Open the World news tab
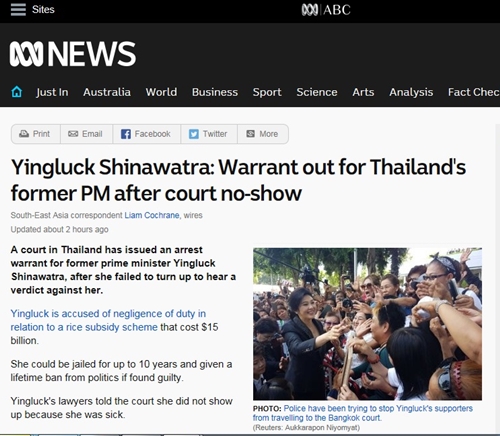The height and width of the screenshot is (436, 500). [161, 92]
